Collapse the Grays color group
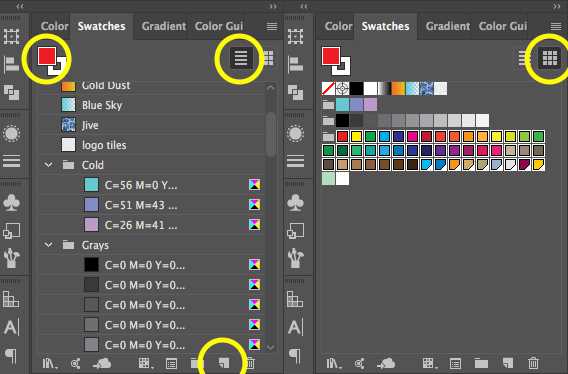The image size is (568, 374). click(48, 245)
